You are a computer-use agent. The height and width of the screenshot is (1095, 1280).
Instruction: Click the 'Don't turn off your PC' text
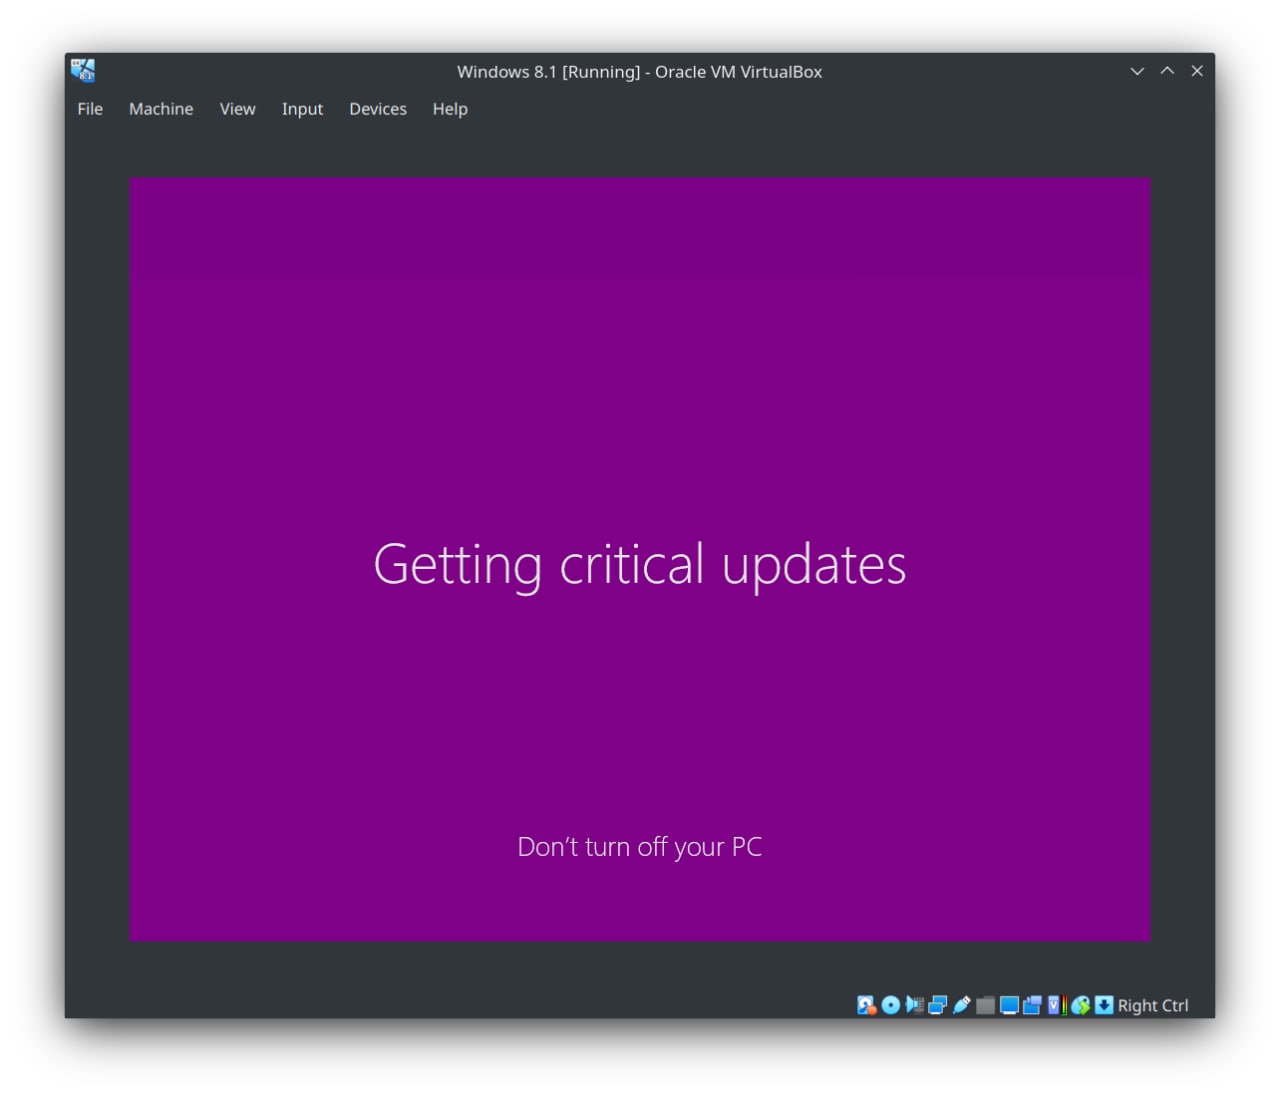pyautogui.click(x=640, y=847)
